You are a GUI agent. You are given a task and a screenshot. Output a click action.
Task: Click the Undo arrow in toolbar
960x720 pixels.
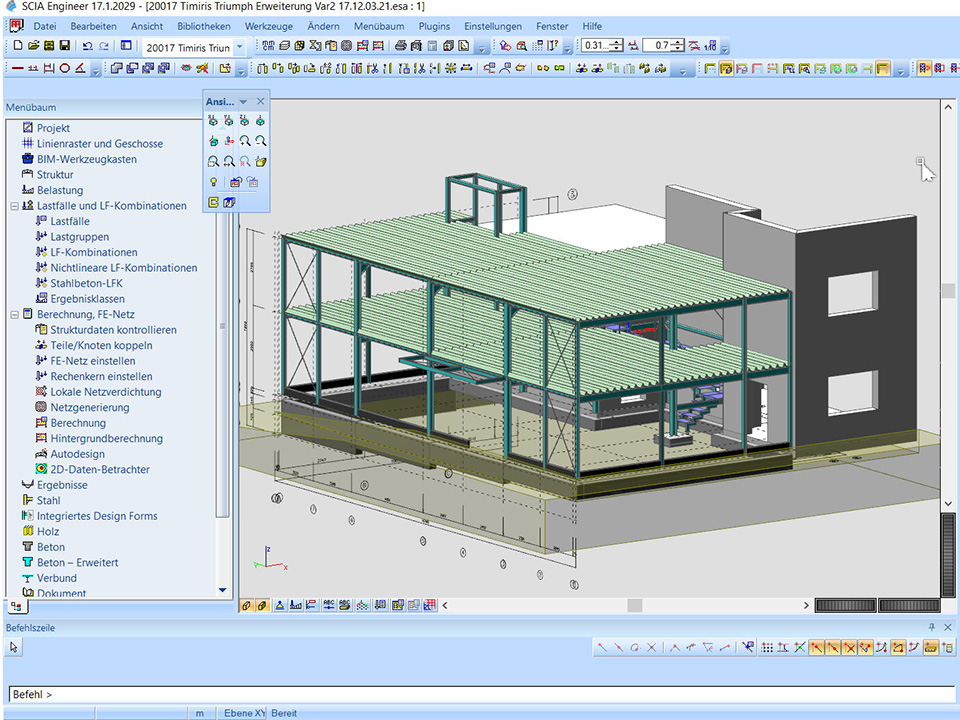(88, 46)
